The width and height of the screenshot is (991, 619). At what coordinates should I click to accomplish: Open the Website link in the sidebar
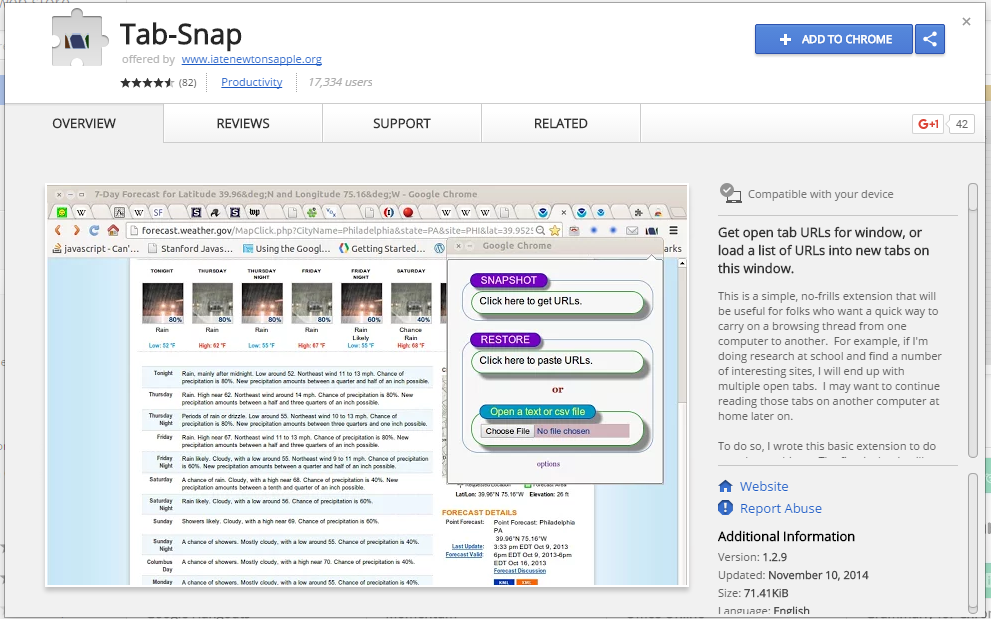[x=761, y=486]
